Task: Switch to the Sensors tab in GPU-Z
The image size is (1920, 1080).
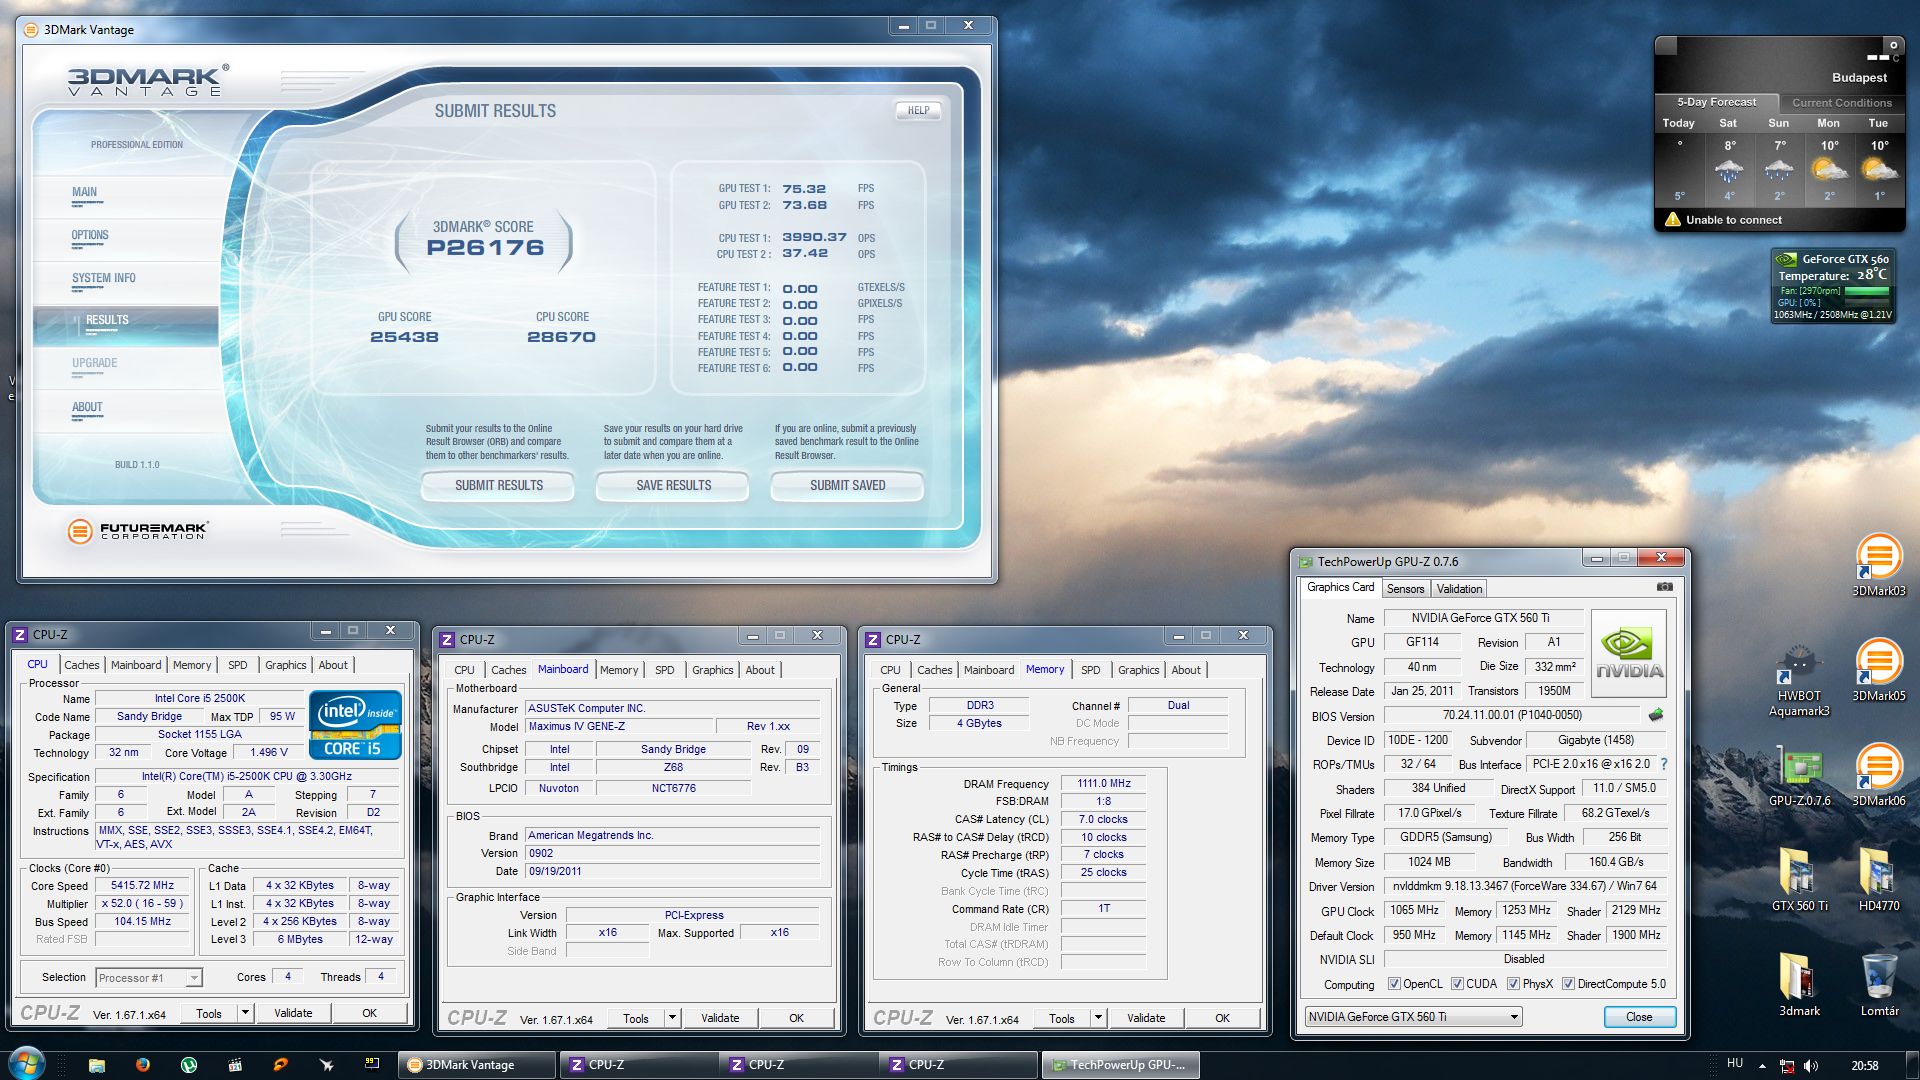Action: tap(1405, 589)
